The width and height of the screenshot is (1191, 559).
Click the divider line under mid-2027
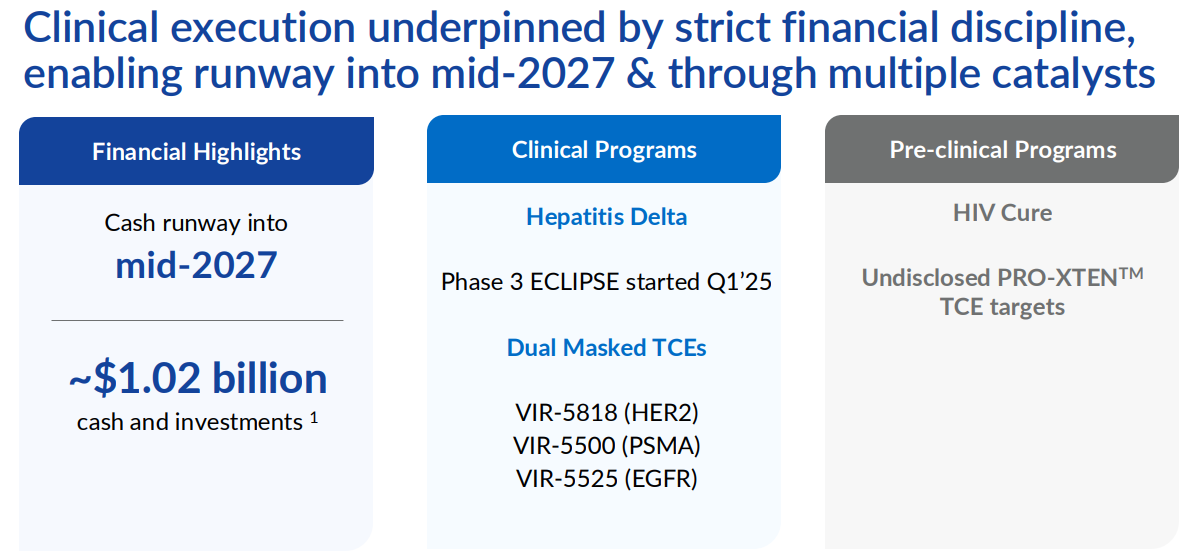click(197, 321)
